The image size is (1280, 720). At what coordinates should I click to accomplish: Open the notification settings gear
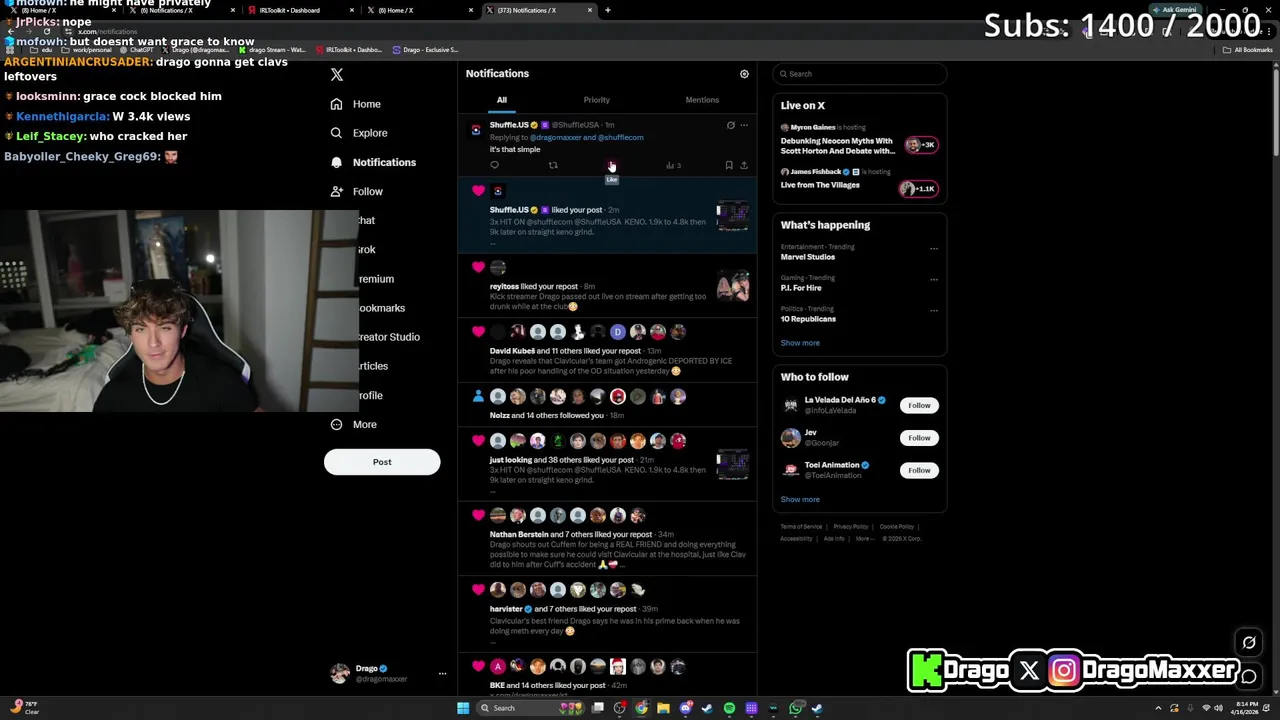(744, 74)
